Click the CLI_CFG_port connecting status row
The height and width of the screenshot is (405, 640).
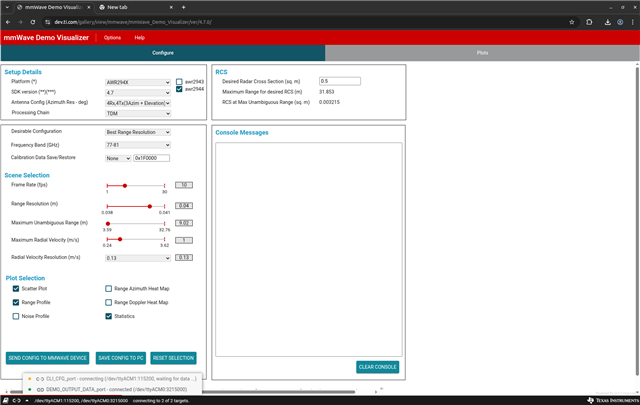[112, 379]
